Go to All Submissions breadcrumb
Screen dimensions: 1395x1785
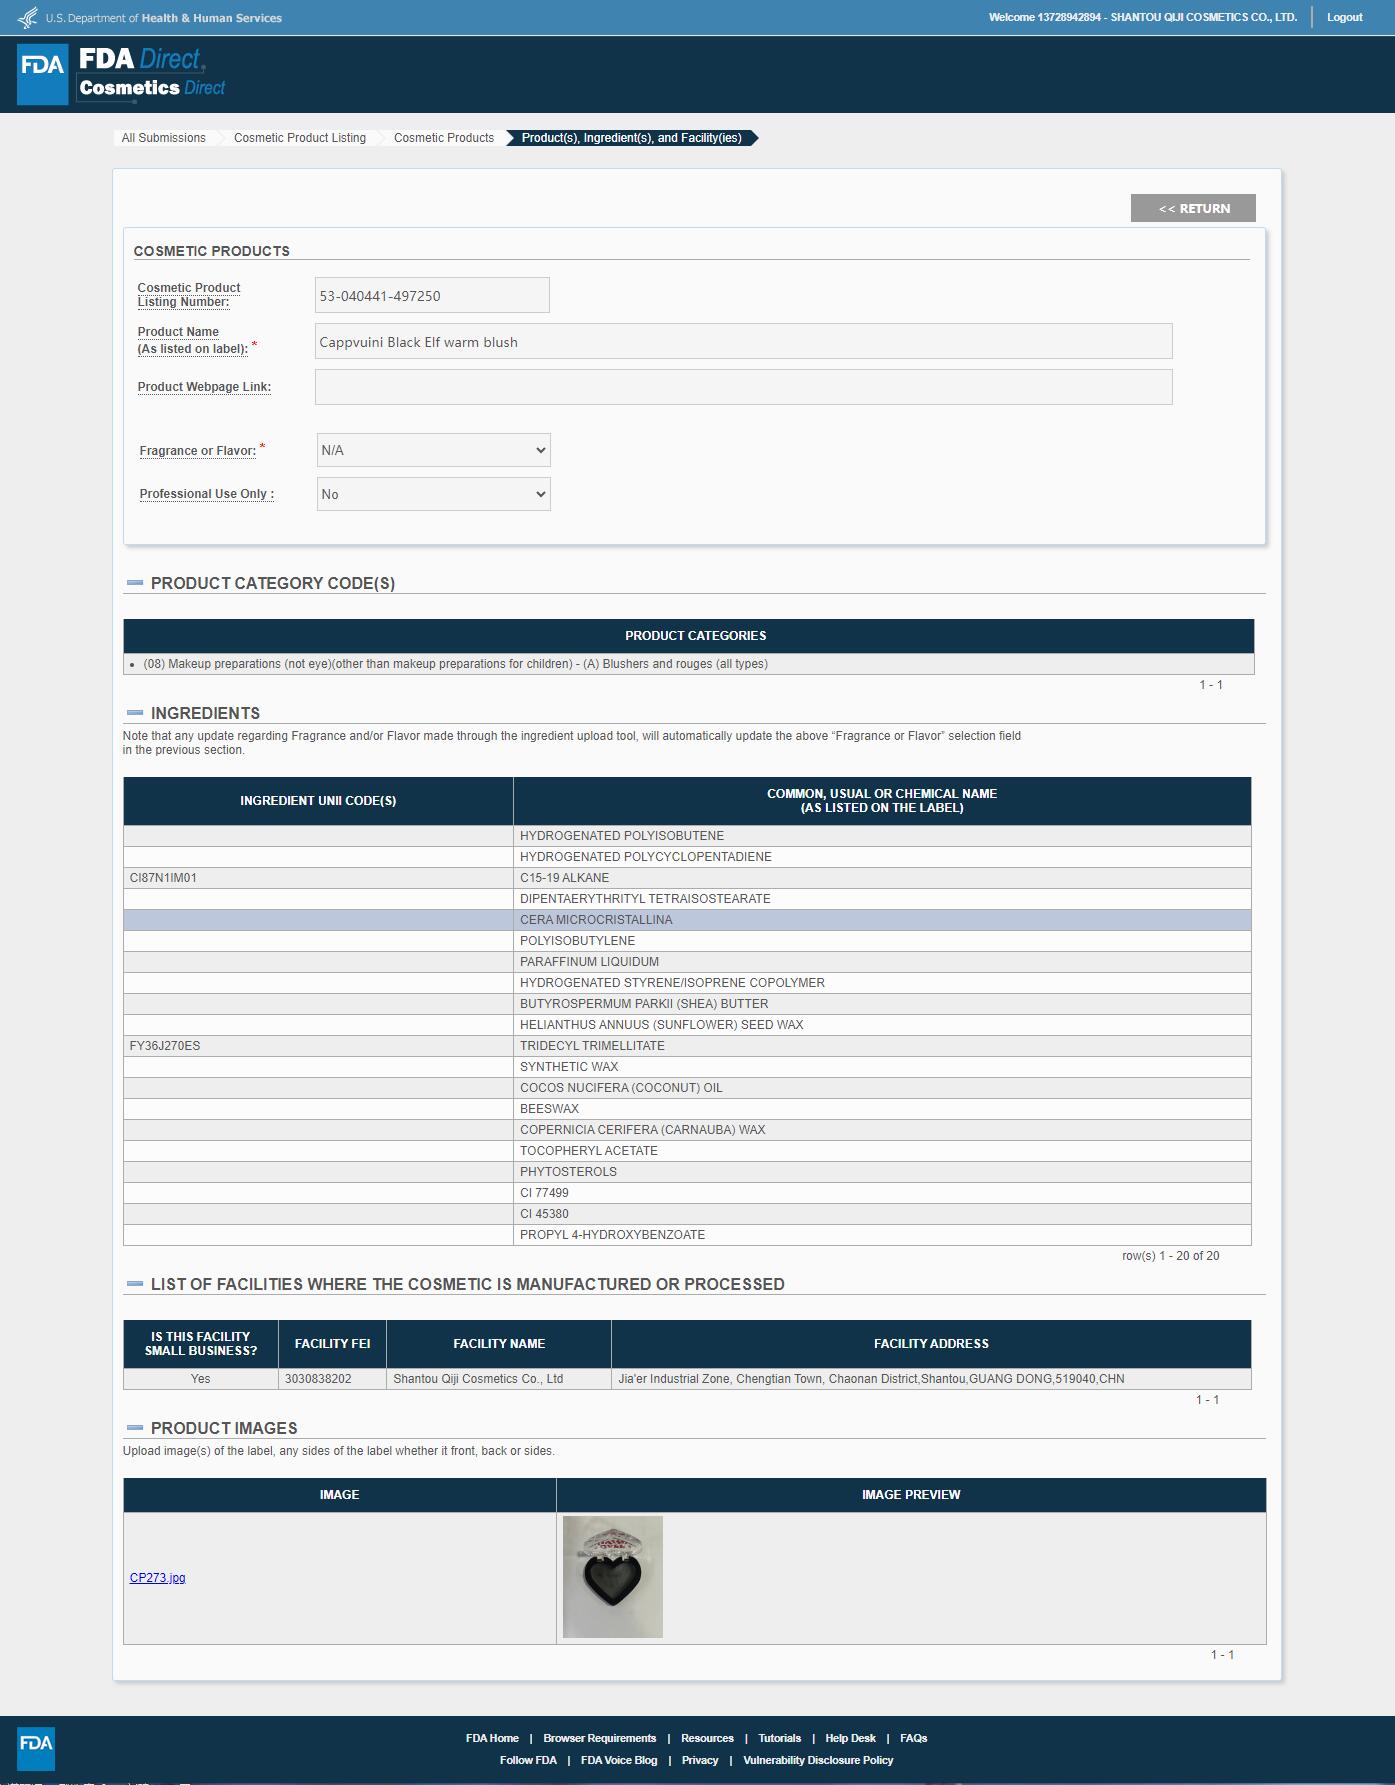[164, 138]
